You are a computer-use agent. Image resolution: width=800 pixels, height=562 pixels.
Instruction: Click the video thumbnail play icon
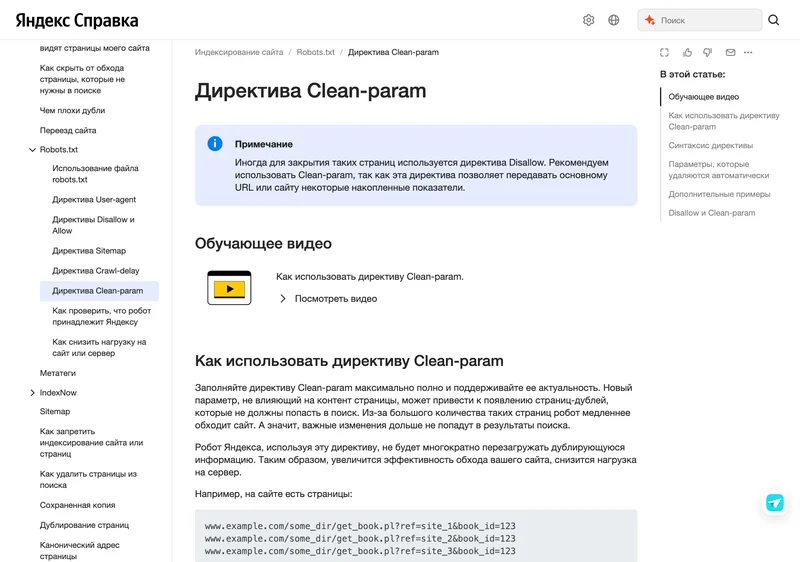pyautogui.click(x=229, y=288)
